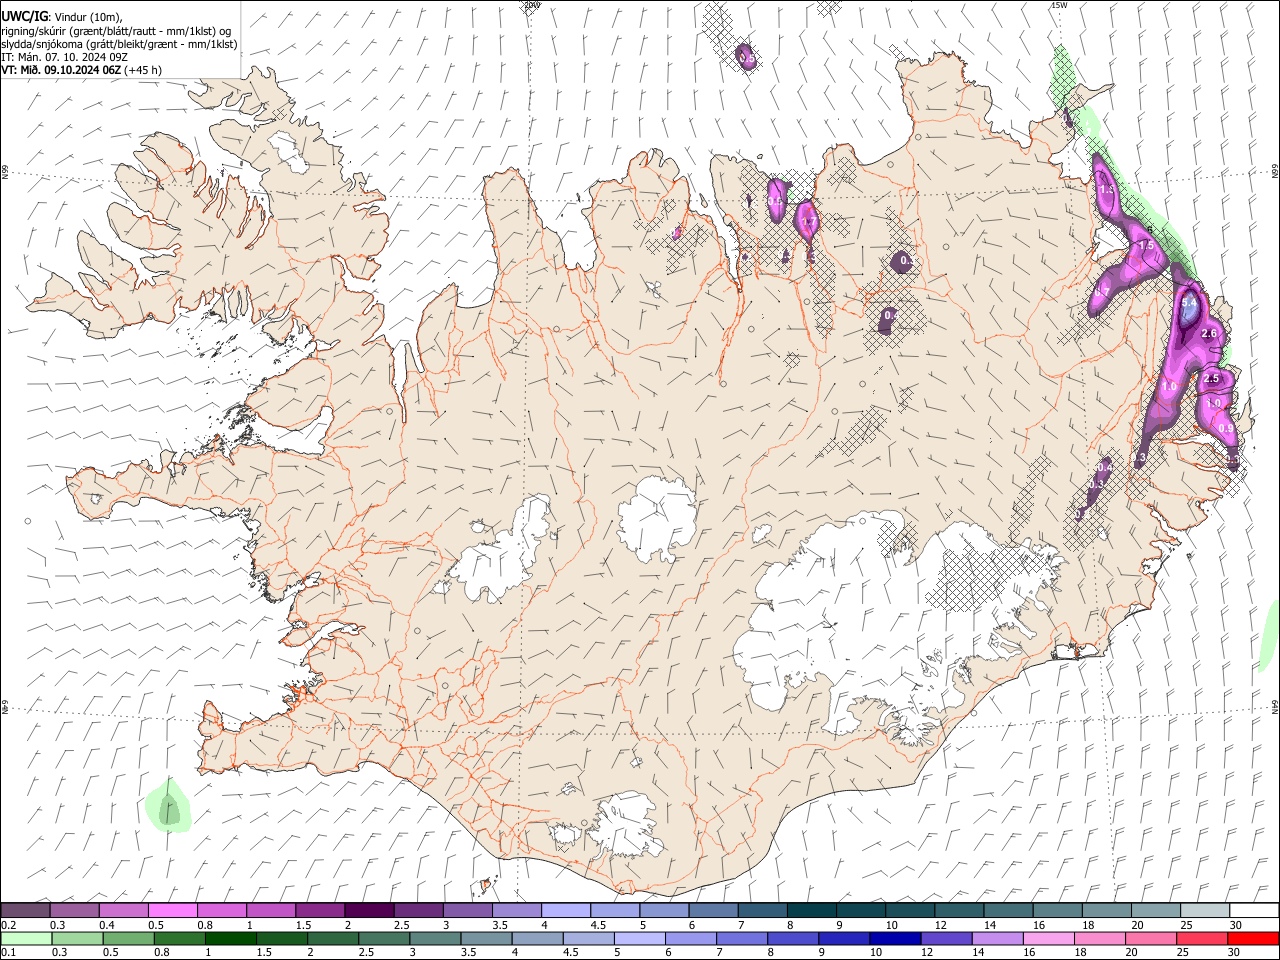Image resolution: width=1280 pixels, height=960 pixels.
Task: Click the 25 label in the snow legend row
Action: [1186, 925]
